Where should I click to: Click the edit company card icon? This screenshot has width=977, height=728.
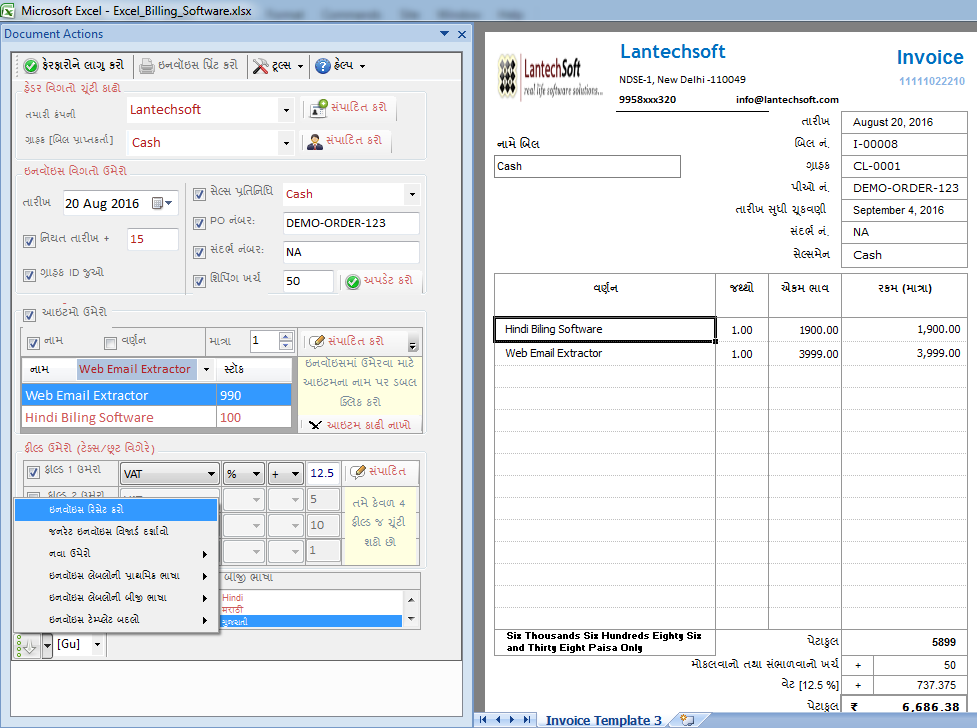coord(318,108)
